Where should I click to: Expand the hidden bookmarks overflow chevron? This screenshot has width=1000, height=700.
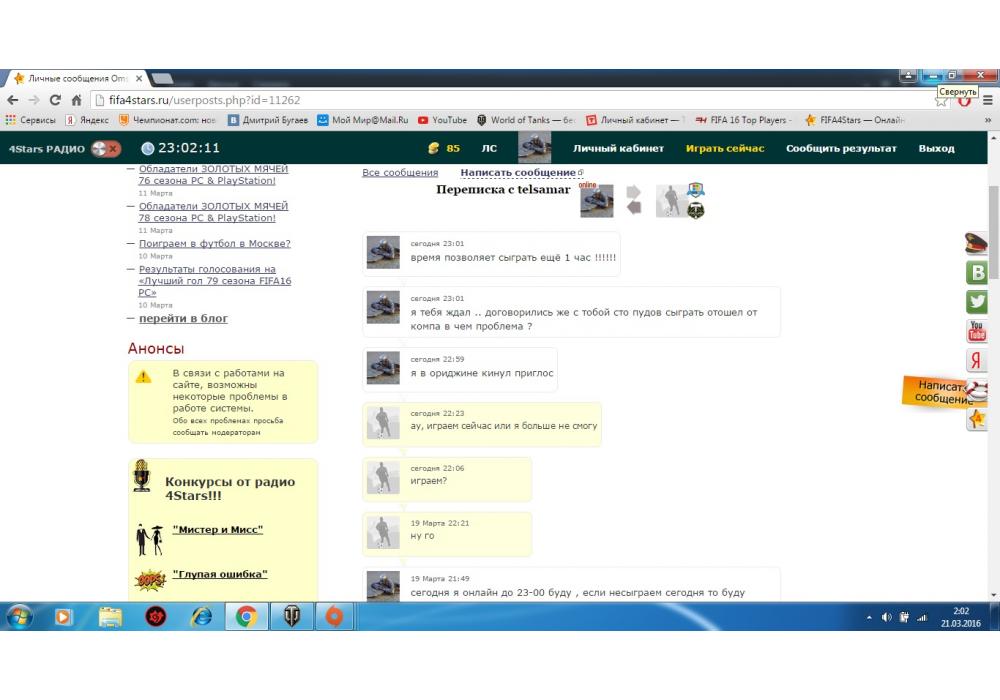(988, 120)
